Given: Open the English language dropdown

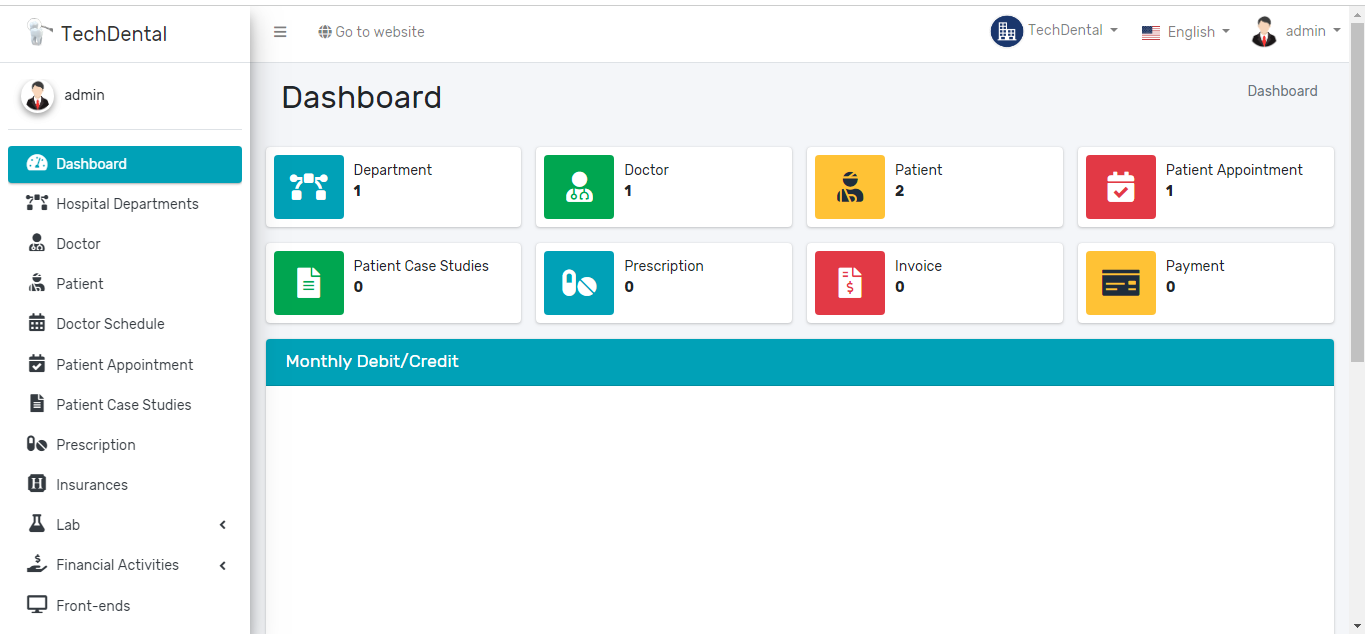Looking at the screenshot, I should 1185,32.
